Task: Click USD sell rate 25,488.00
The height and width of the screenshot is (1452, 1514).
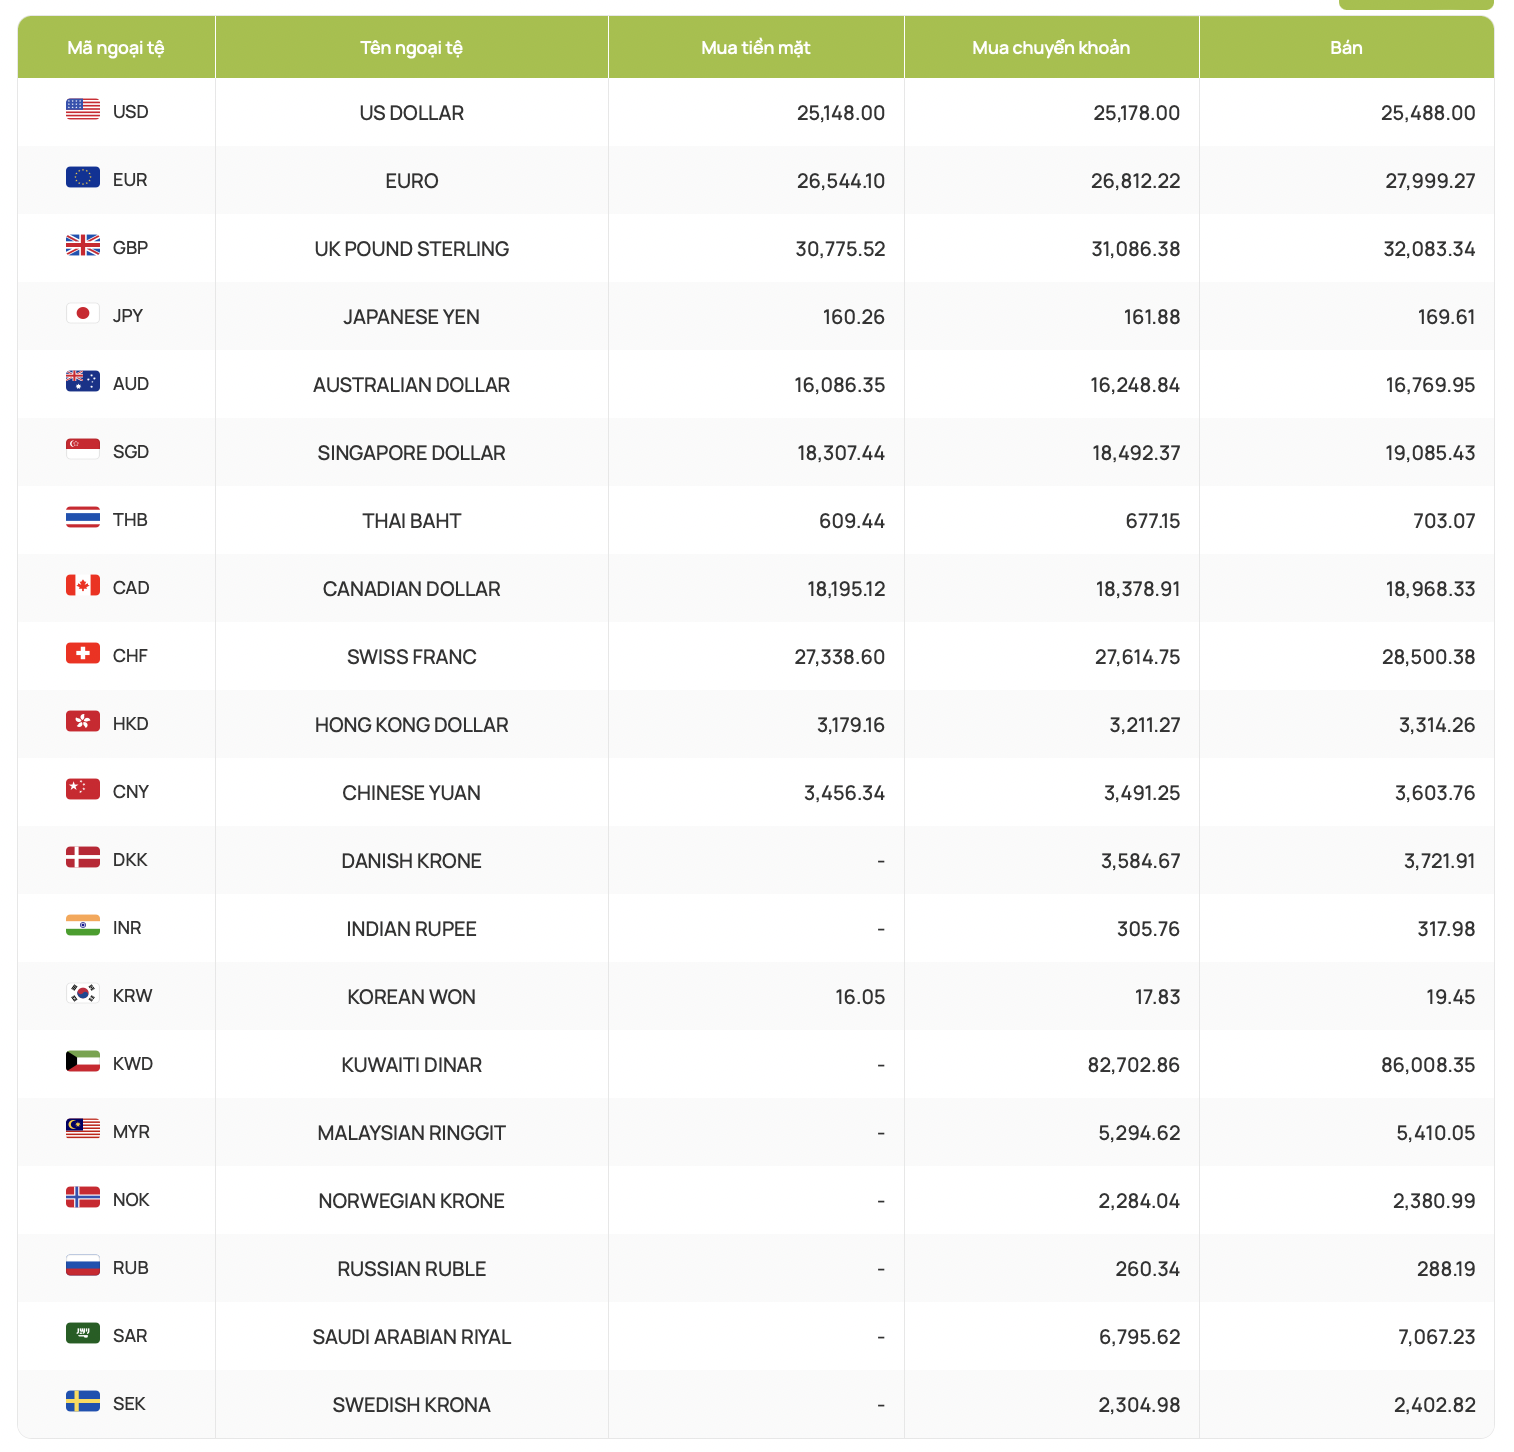Action: pos(1428,113)
